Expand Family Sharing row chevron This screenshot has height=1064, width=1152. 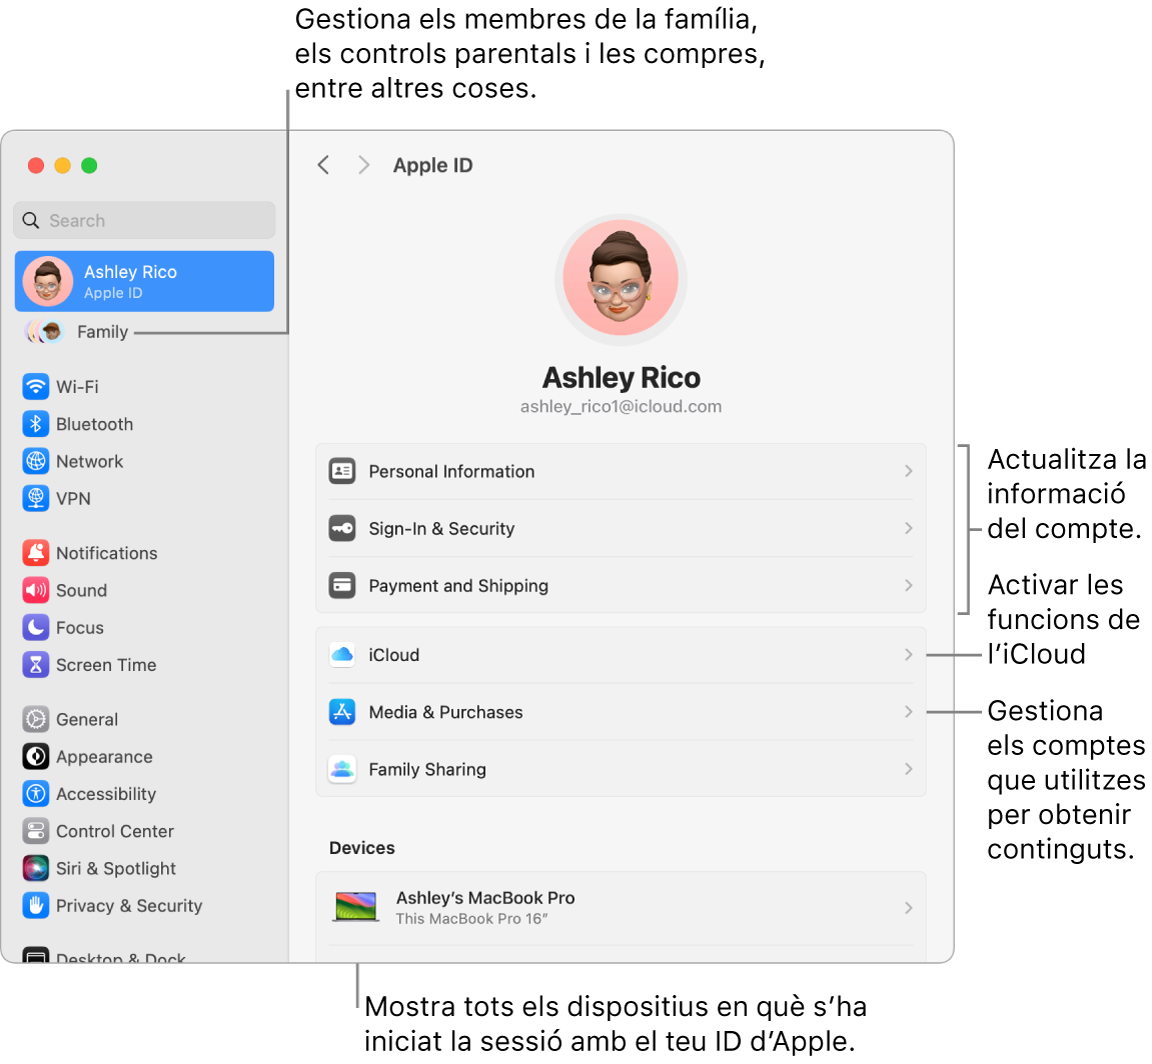[x=909, y=769]
